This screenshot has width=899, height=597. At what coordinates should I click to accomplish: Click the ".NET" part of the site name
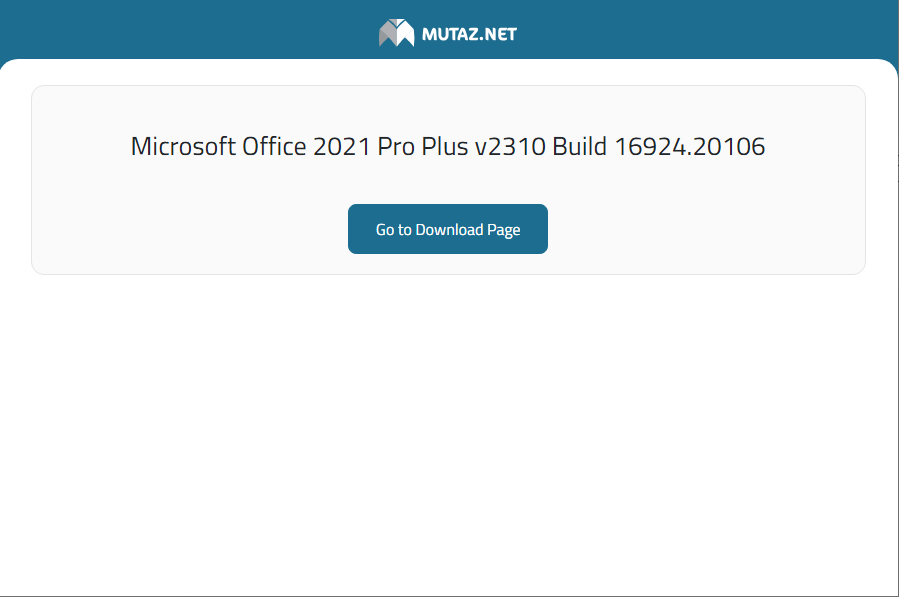tap(497, 34)
